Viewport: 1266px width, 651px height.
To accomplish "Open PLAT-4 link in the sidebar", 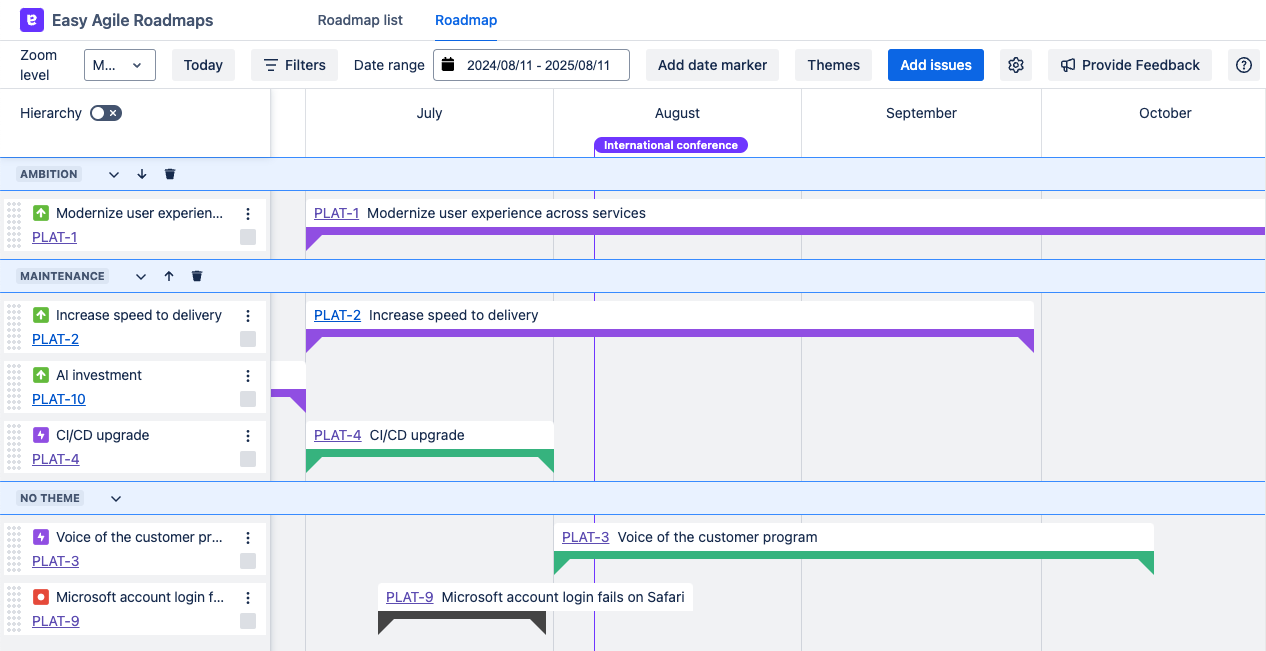I will (56, 459).
